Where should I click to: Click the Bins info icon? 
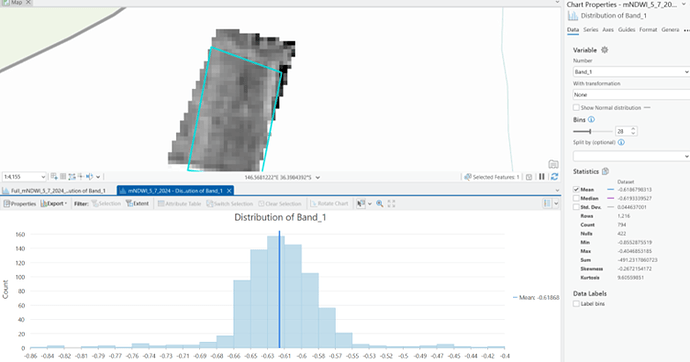[x=591, y=120]
